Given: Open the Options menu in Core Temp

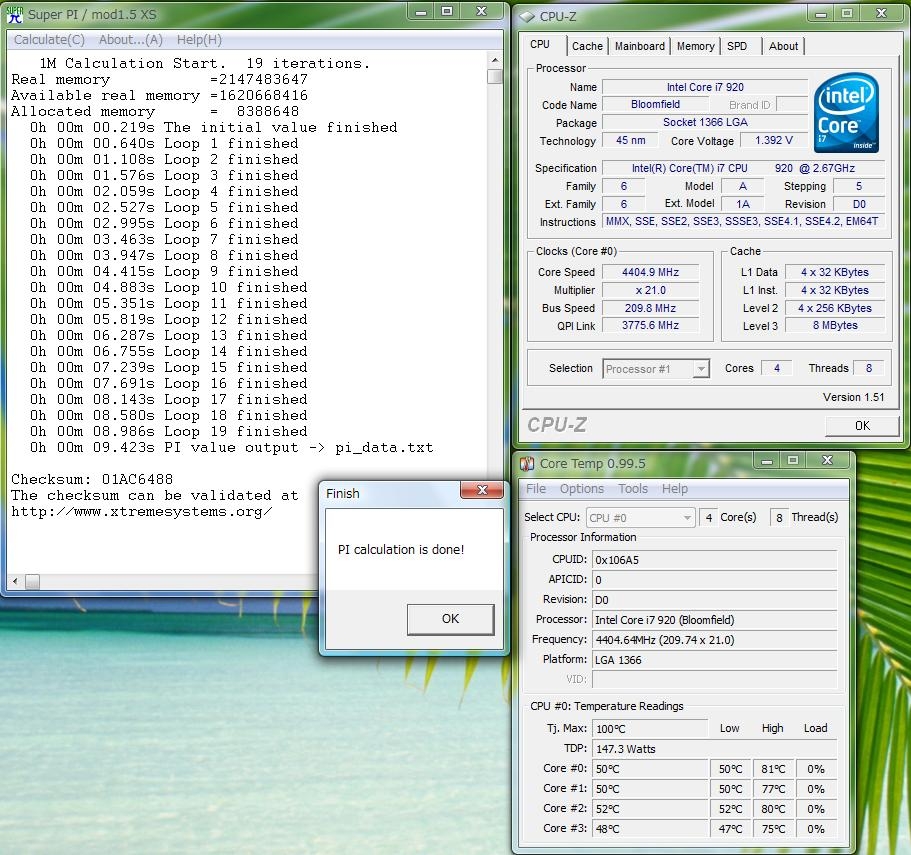Looking at the screenshot, I should (582, 488).
